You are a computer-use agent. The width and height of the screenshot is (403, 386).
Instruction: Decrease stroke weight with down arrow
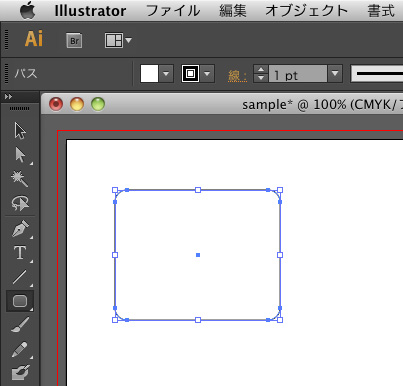[261, 78]
